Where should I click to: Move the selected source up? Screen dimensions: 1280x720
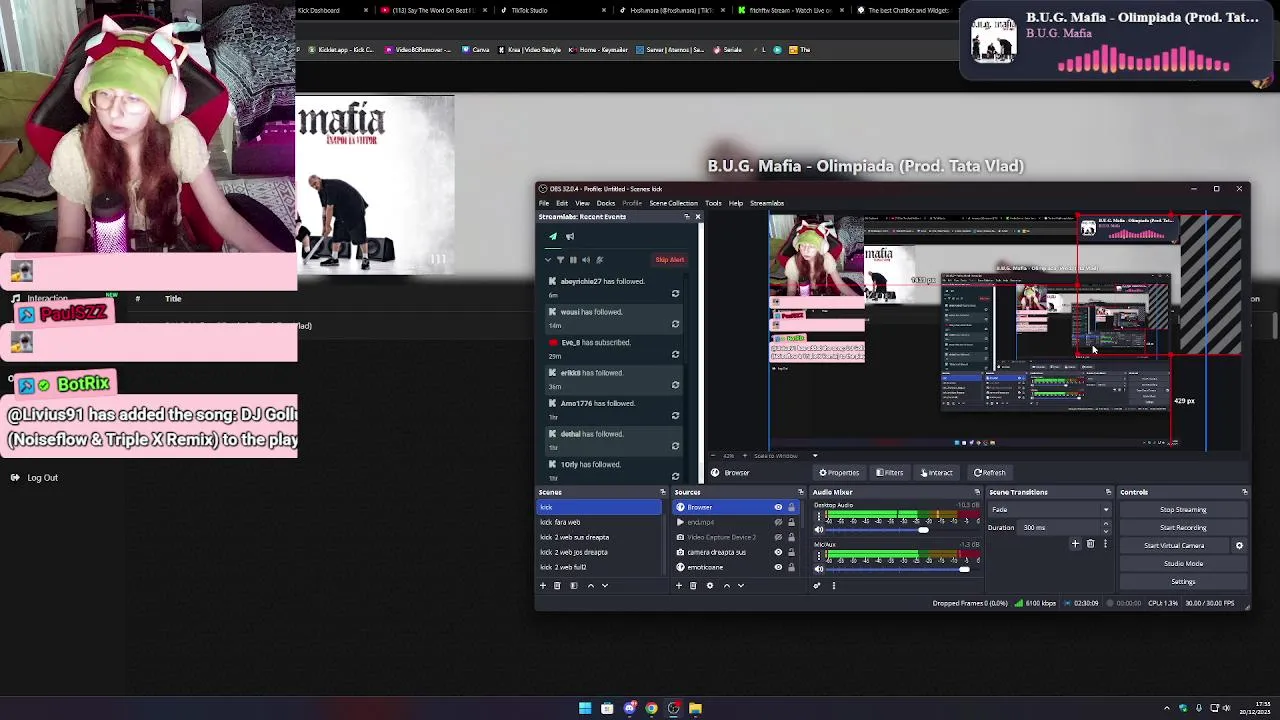click(x=727, y=586)
